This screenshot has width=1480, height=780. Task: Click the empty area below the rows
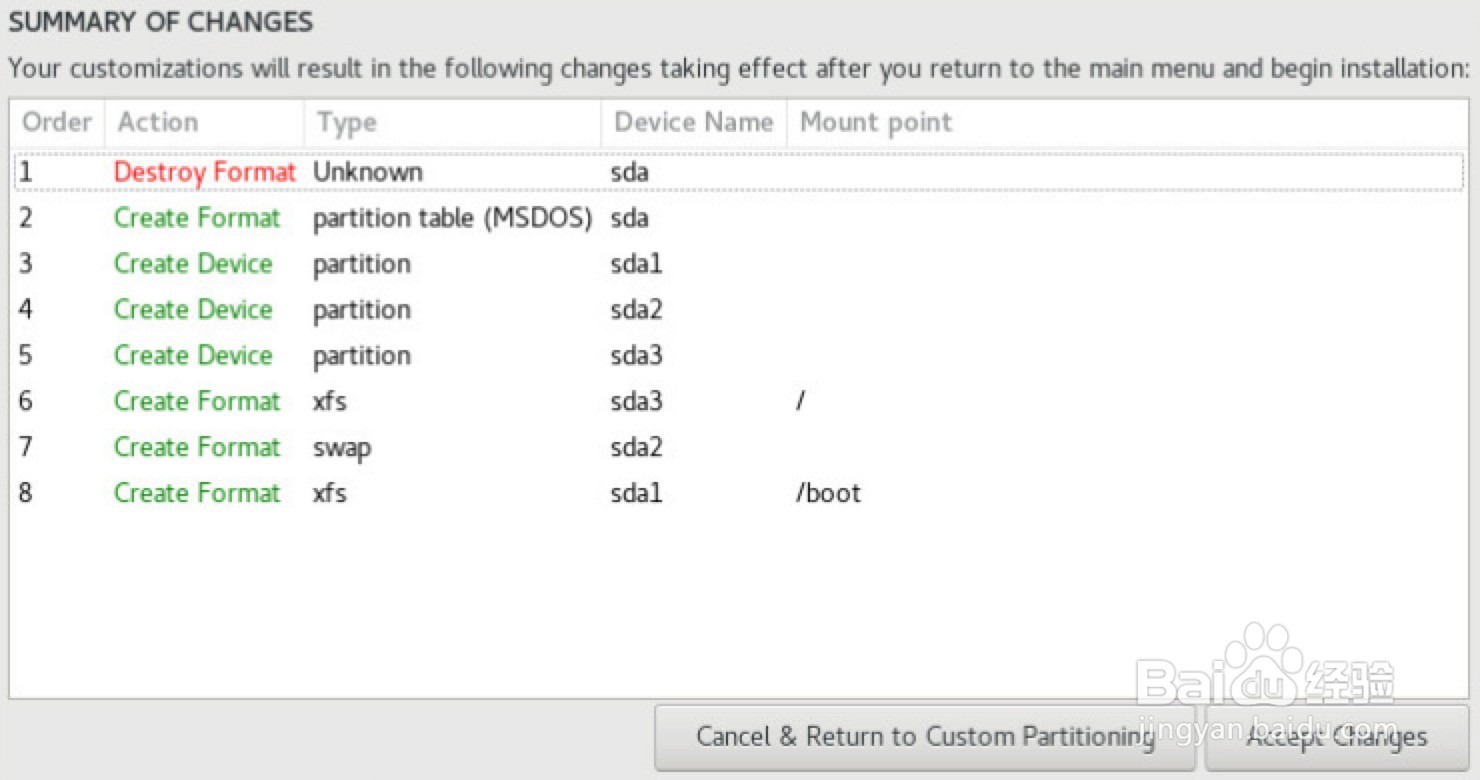(700, 600)
